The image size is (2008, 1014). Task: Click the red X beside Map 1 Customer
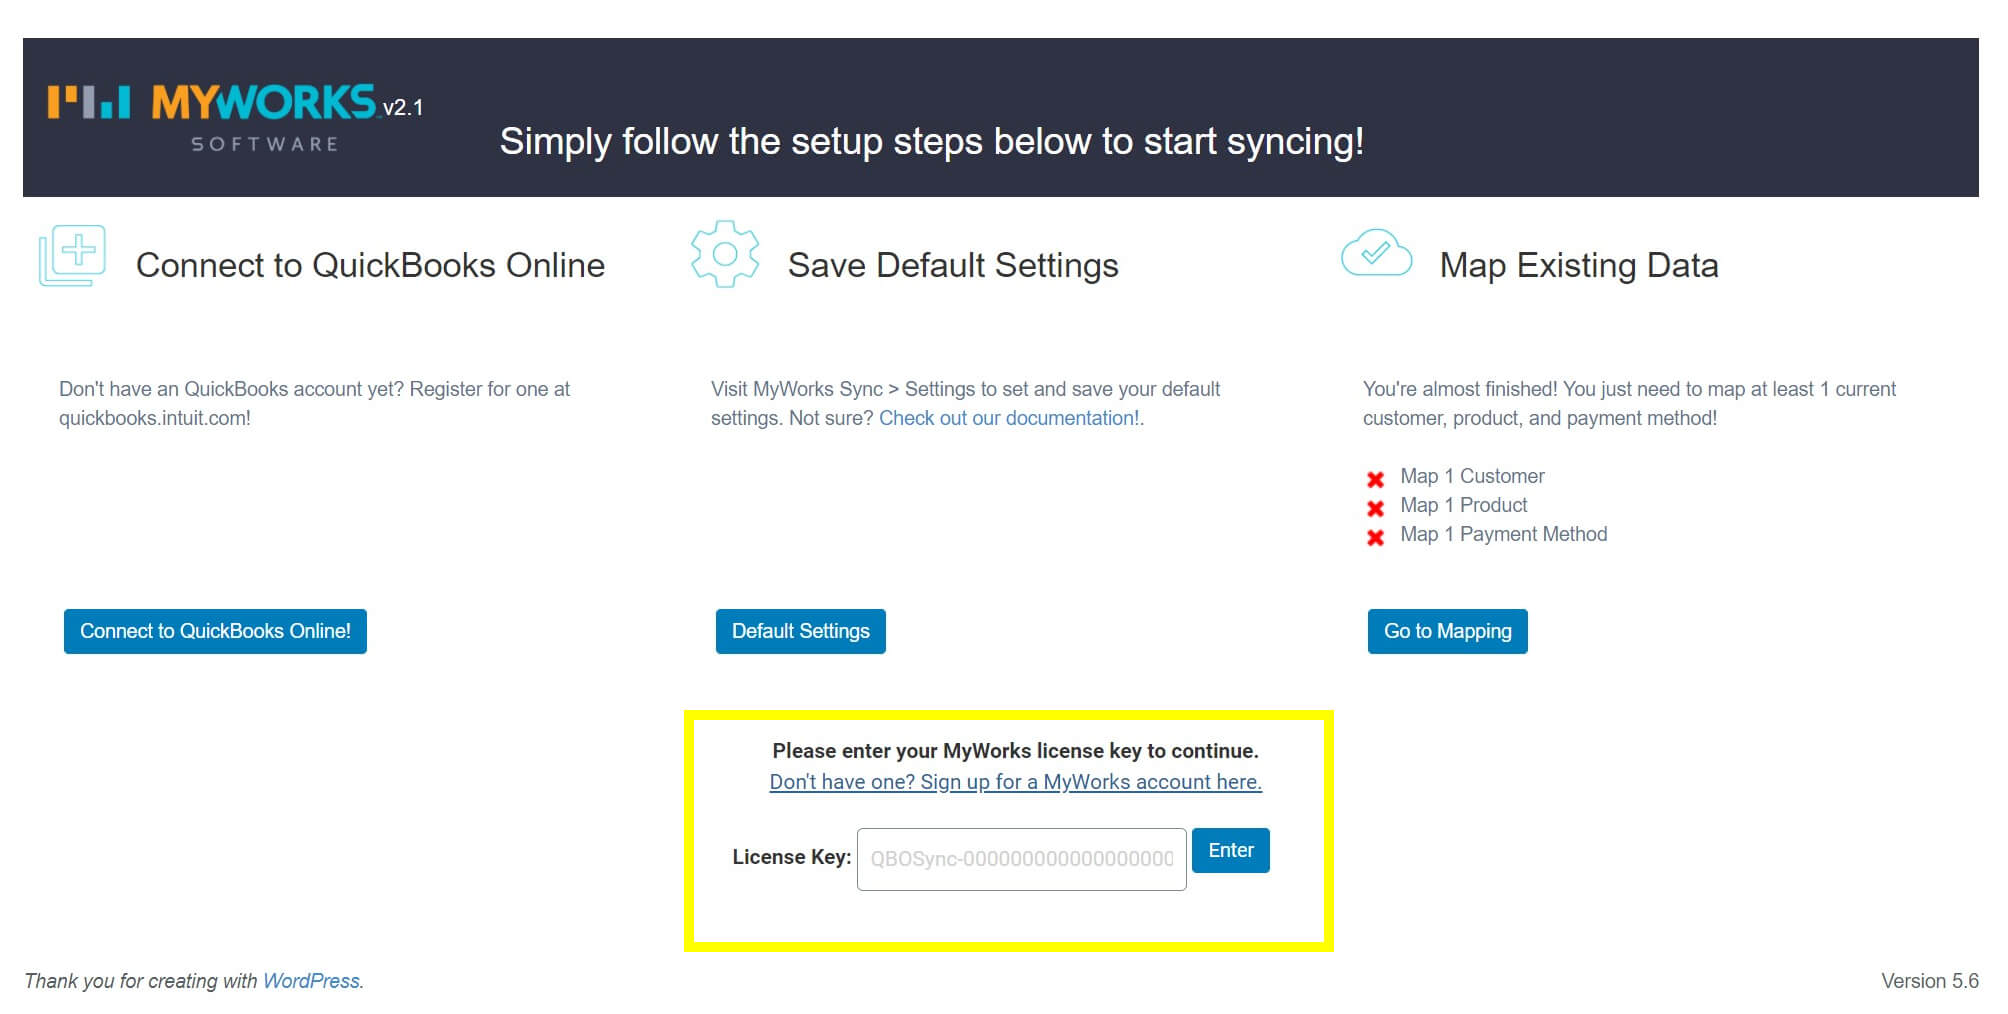coord(1377,477)
